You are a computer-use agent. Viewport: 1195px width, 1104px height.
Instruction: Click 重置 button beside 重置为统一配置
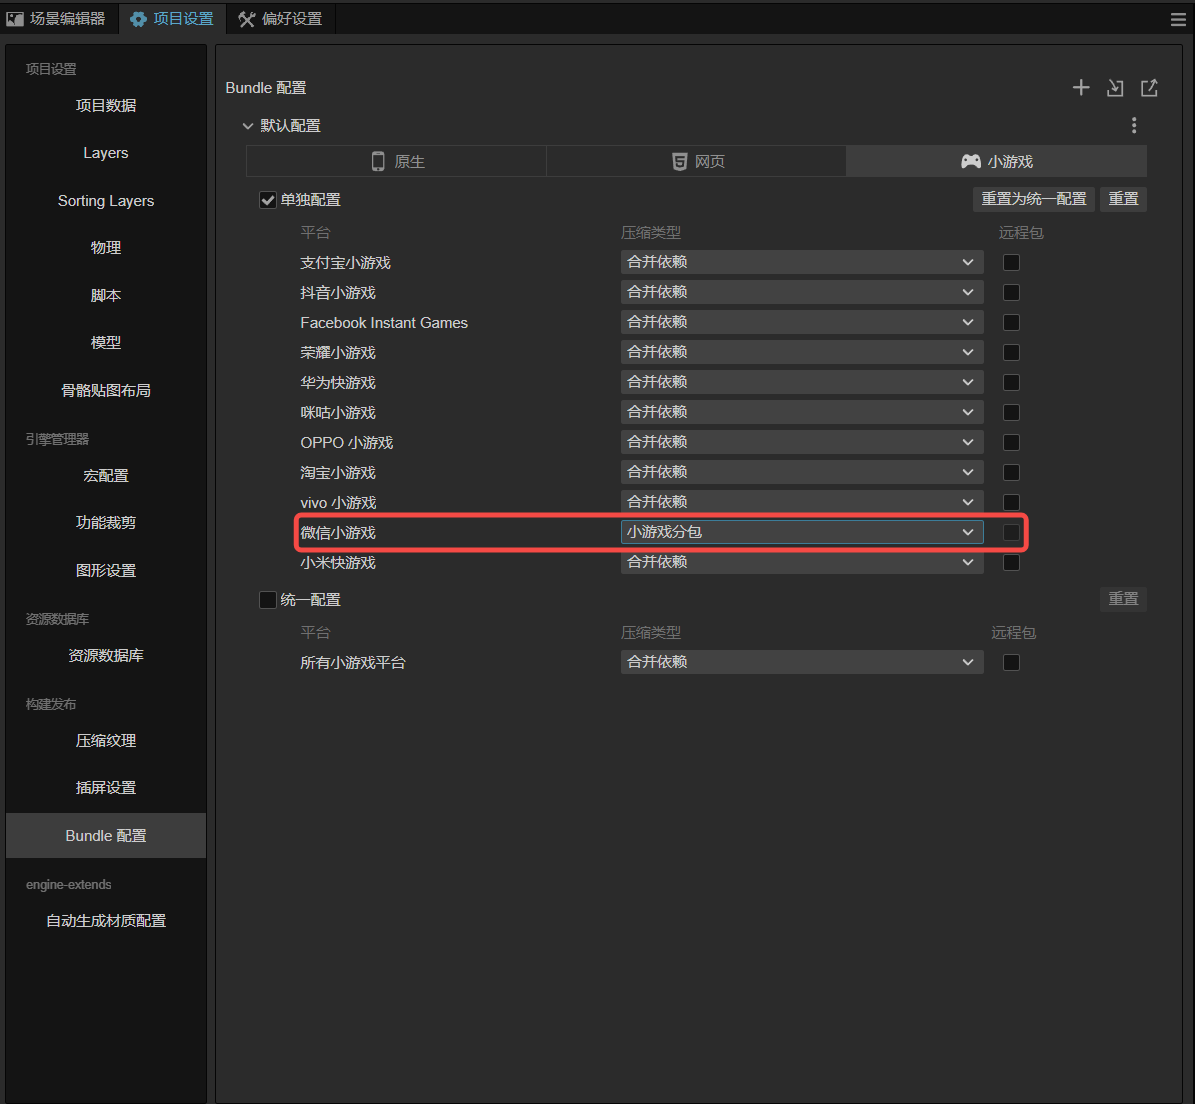1123,199
